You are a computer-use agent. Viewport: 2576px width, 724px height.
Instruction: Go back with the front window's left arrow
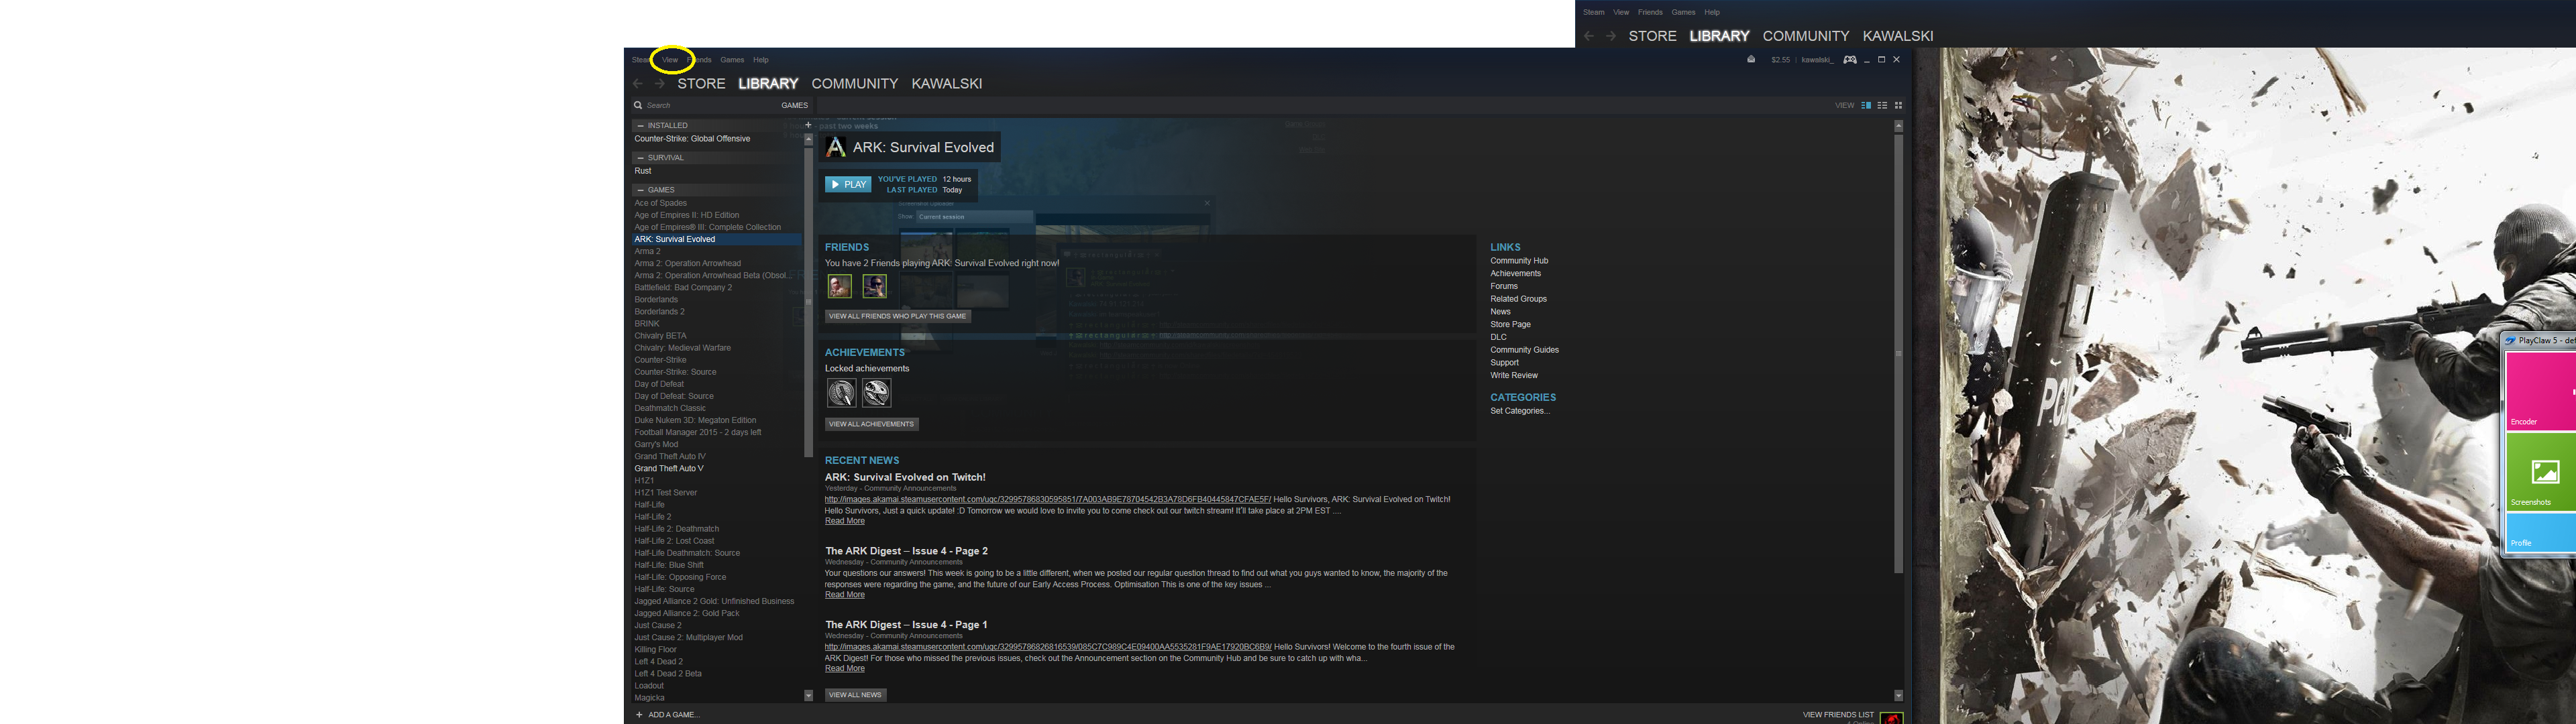638,84
